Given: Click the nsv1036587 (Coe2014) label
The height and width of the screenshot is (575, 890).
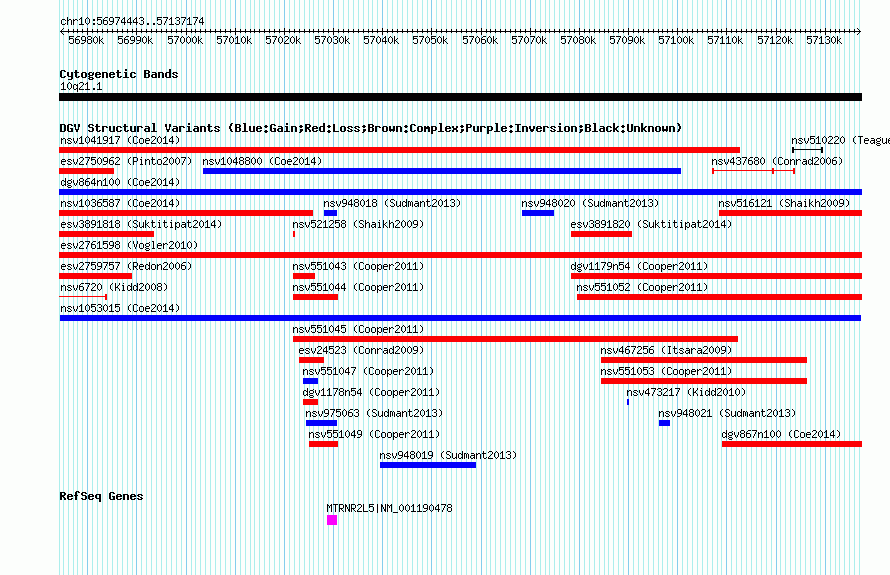Looking at the screenshot, I should pyautogui.click(x=120, y=203).
